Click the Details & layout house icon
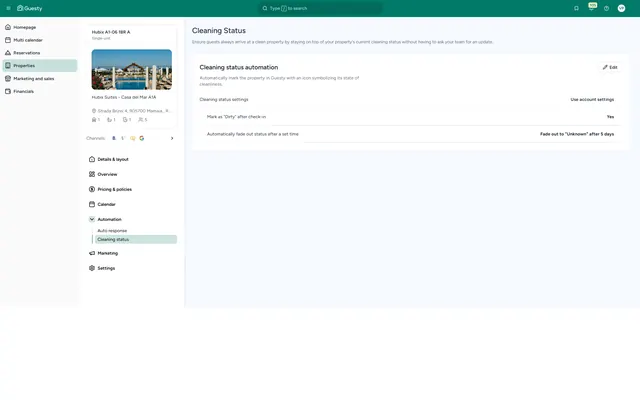The height and width of the screenshot is (400, 640). [x=92, y=159]
